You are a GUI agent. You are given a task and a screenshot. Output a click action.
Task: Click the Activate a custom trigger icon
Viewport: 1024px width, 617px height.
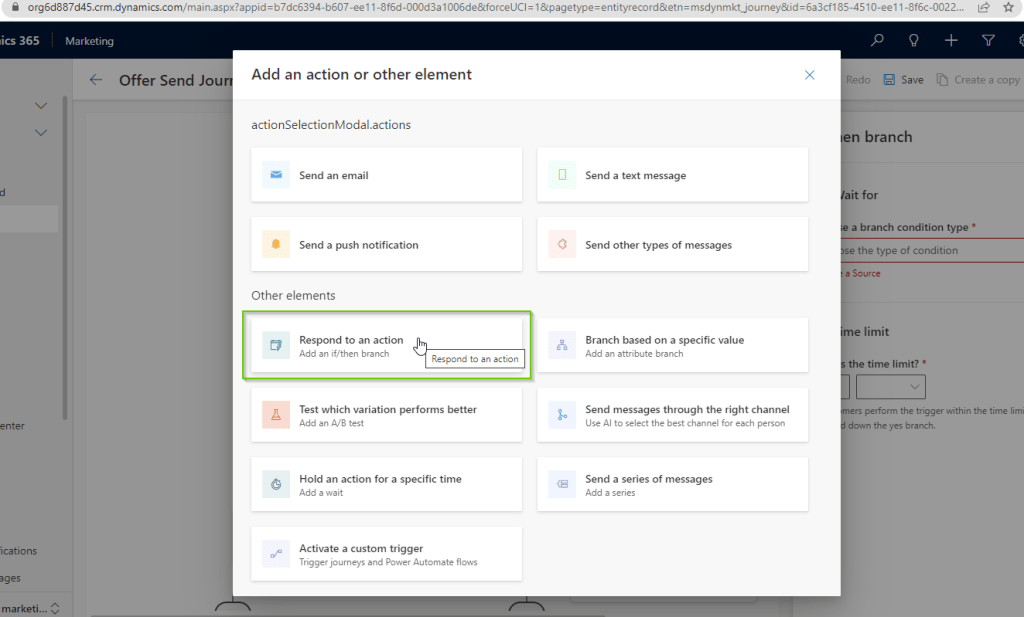[x=276, y=554]
